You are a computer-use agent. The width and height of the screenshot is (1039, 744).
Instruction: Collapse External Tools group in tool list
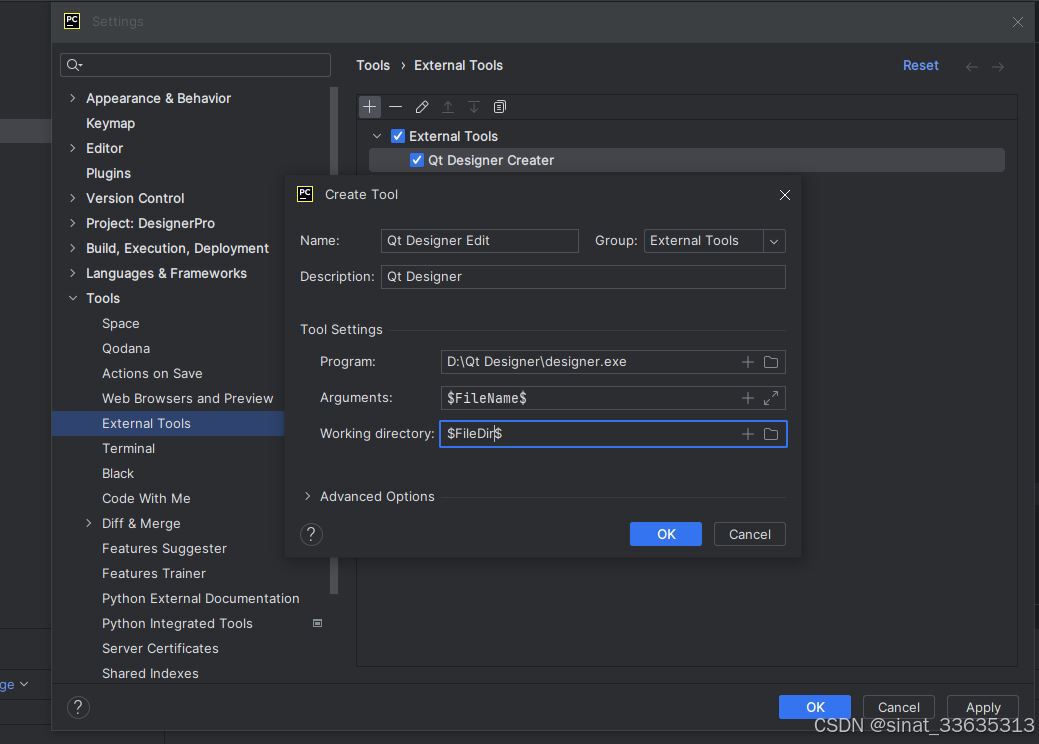coord(376,136)
